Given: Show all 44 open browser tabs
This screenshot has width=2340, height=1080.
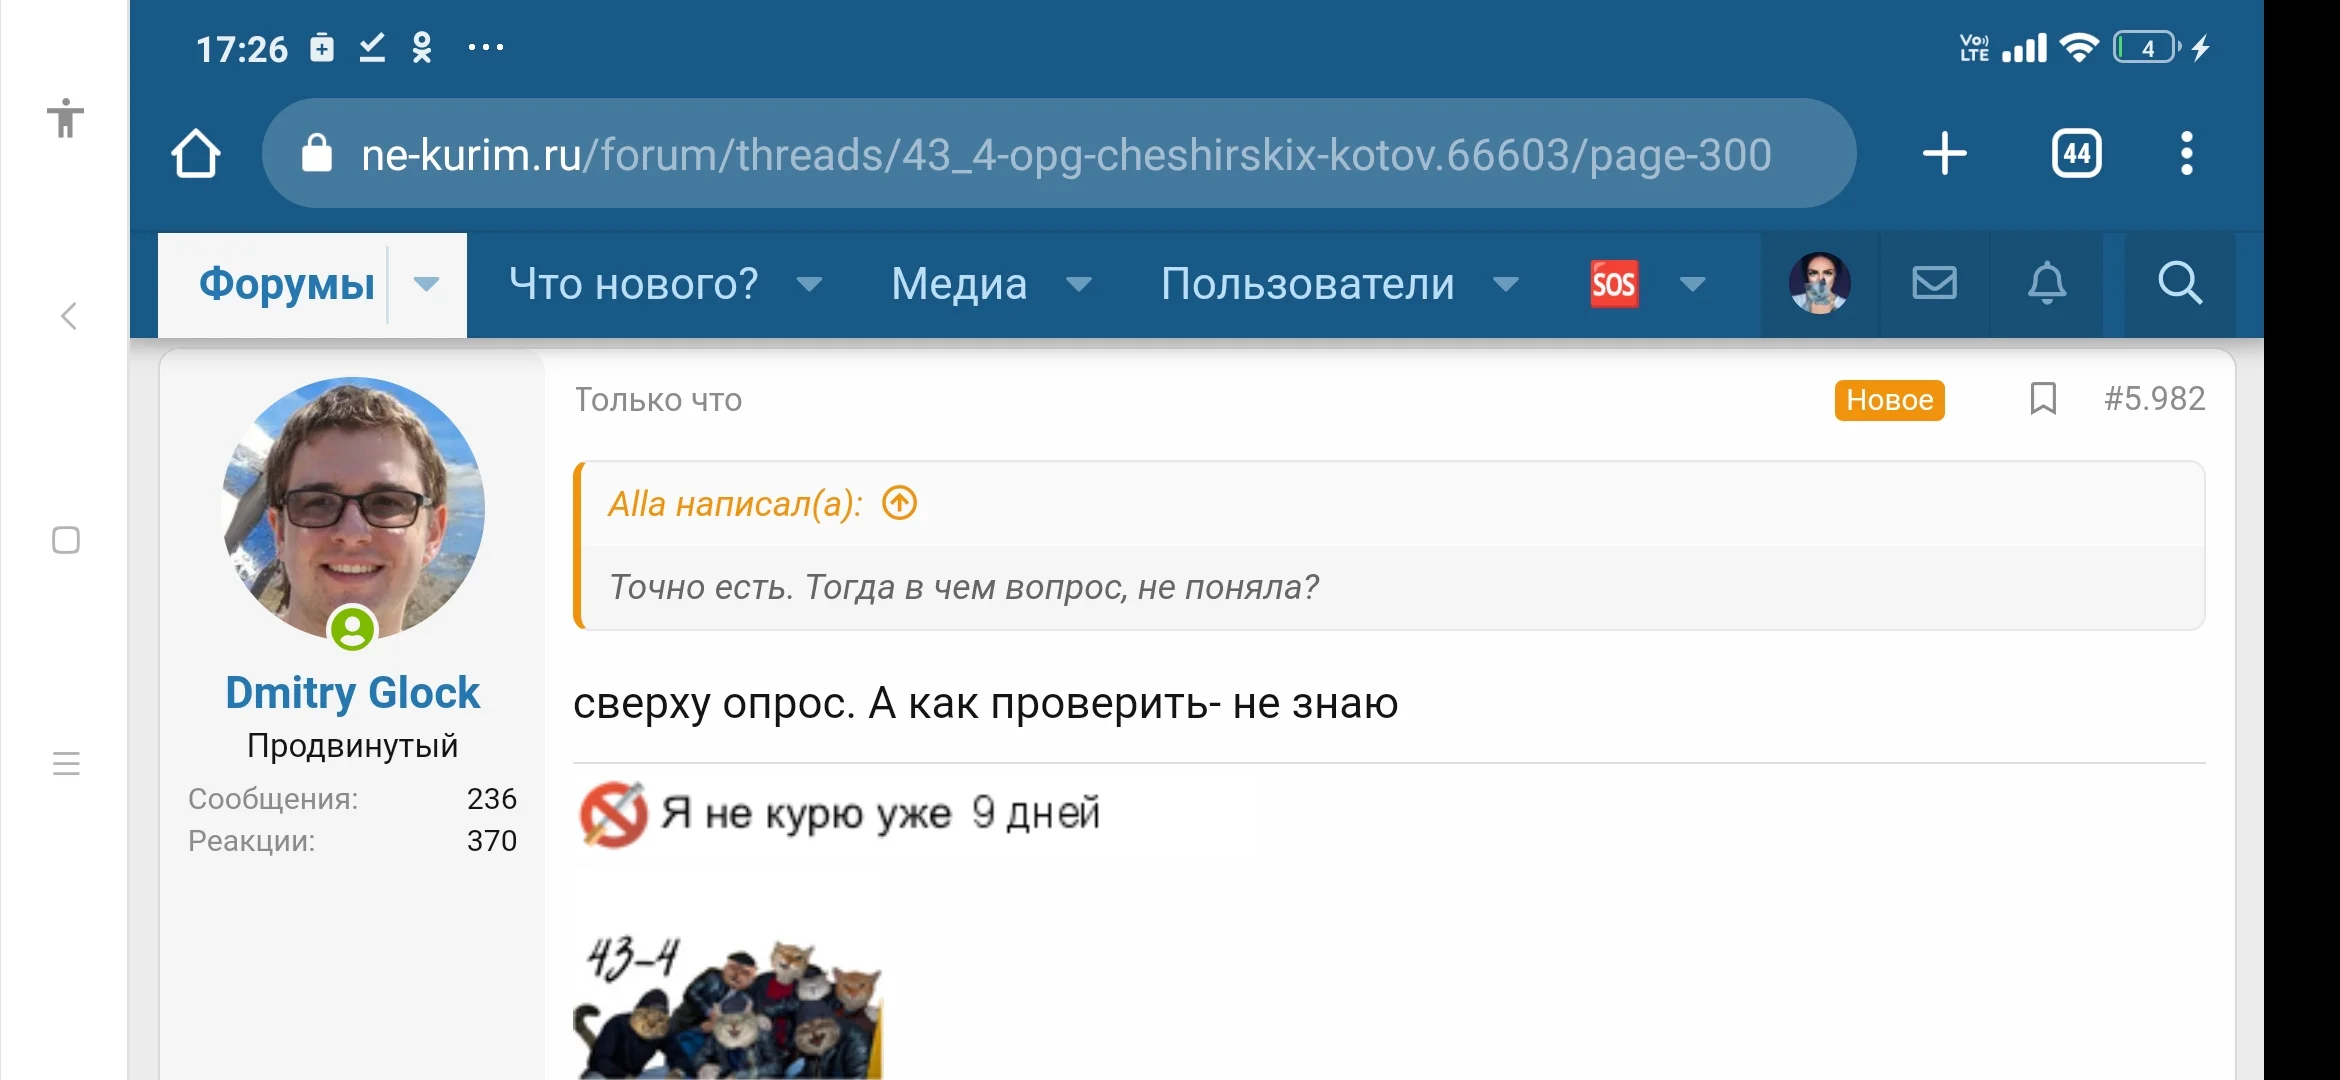Looking at the screenshot, I should pyautogui.click(x=2076, y=152).
